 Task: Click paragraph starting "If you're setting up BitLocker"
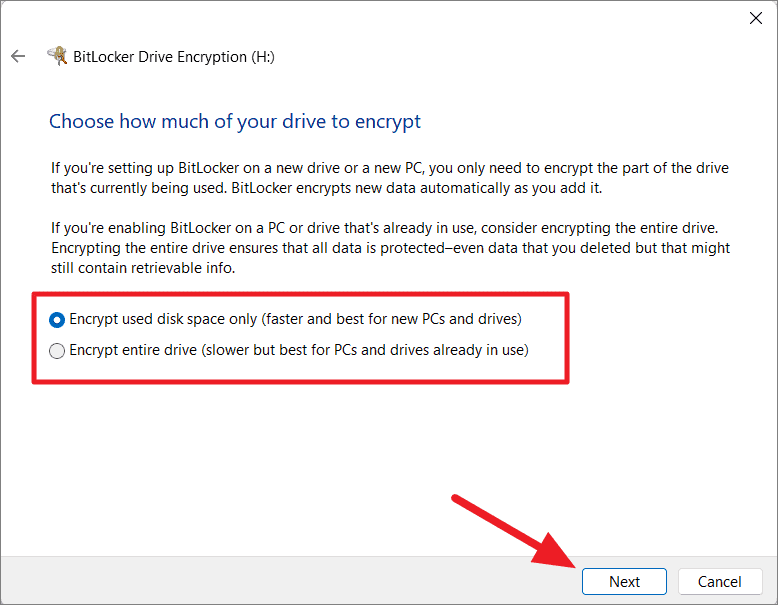pos(389,178)
